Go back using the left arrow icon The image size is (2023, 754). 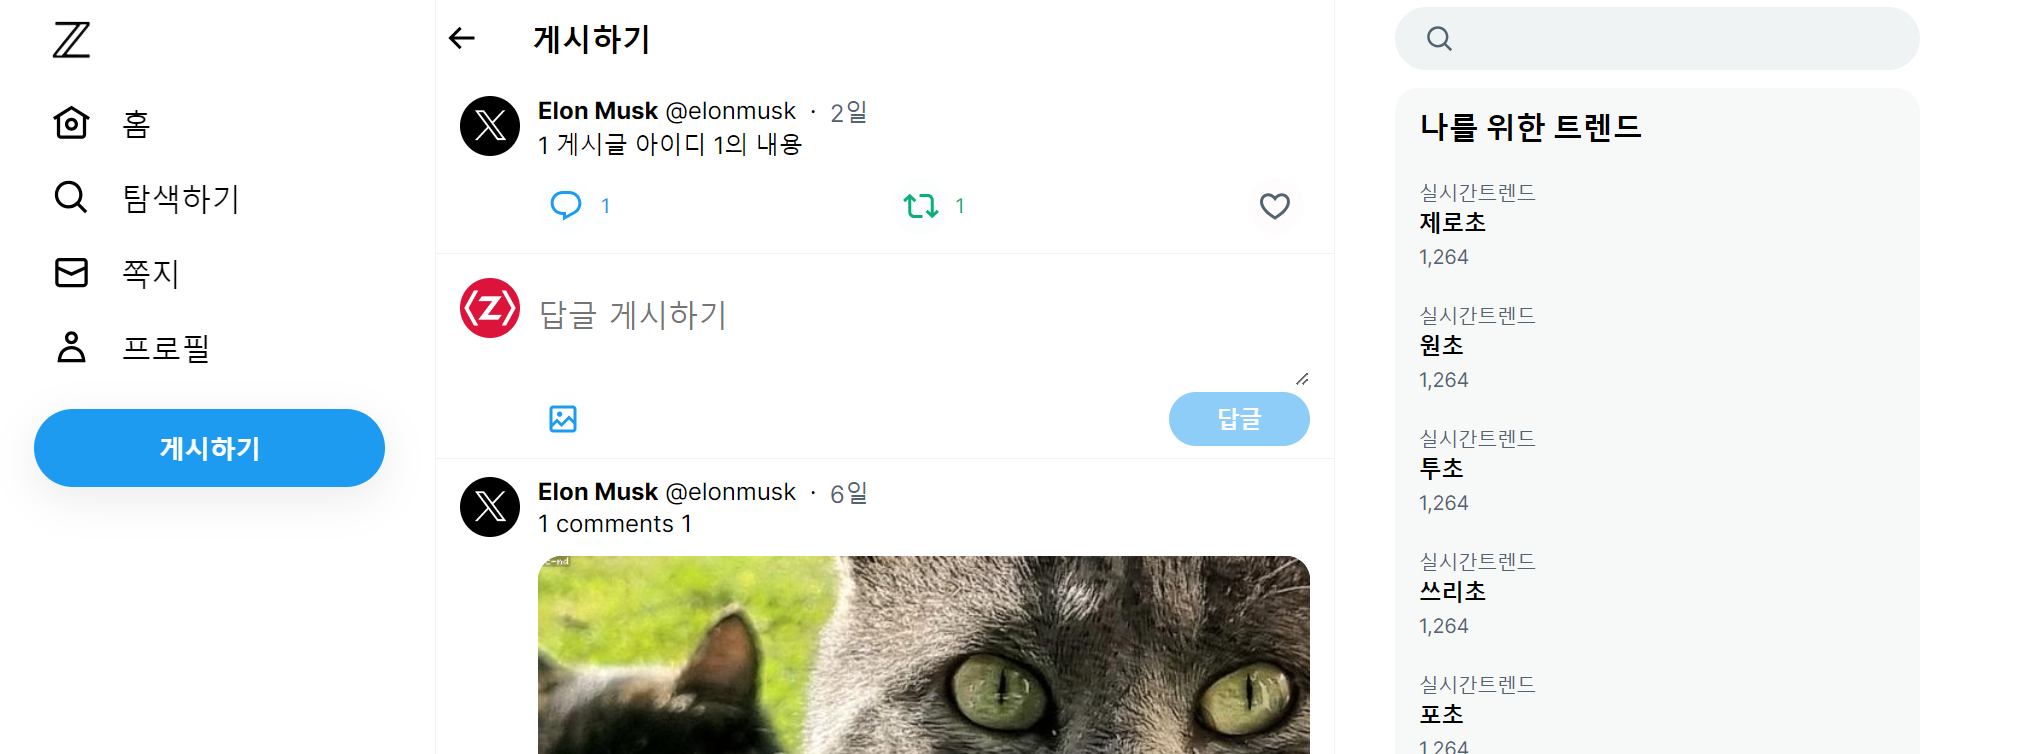coord(461,38)
